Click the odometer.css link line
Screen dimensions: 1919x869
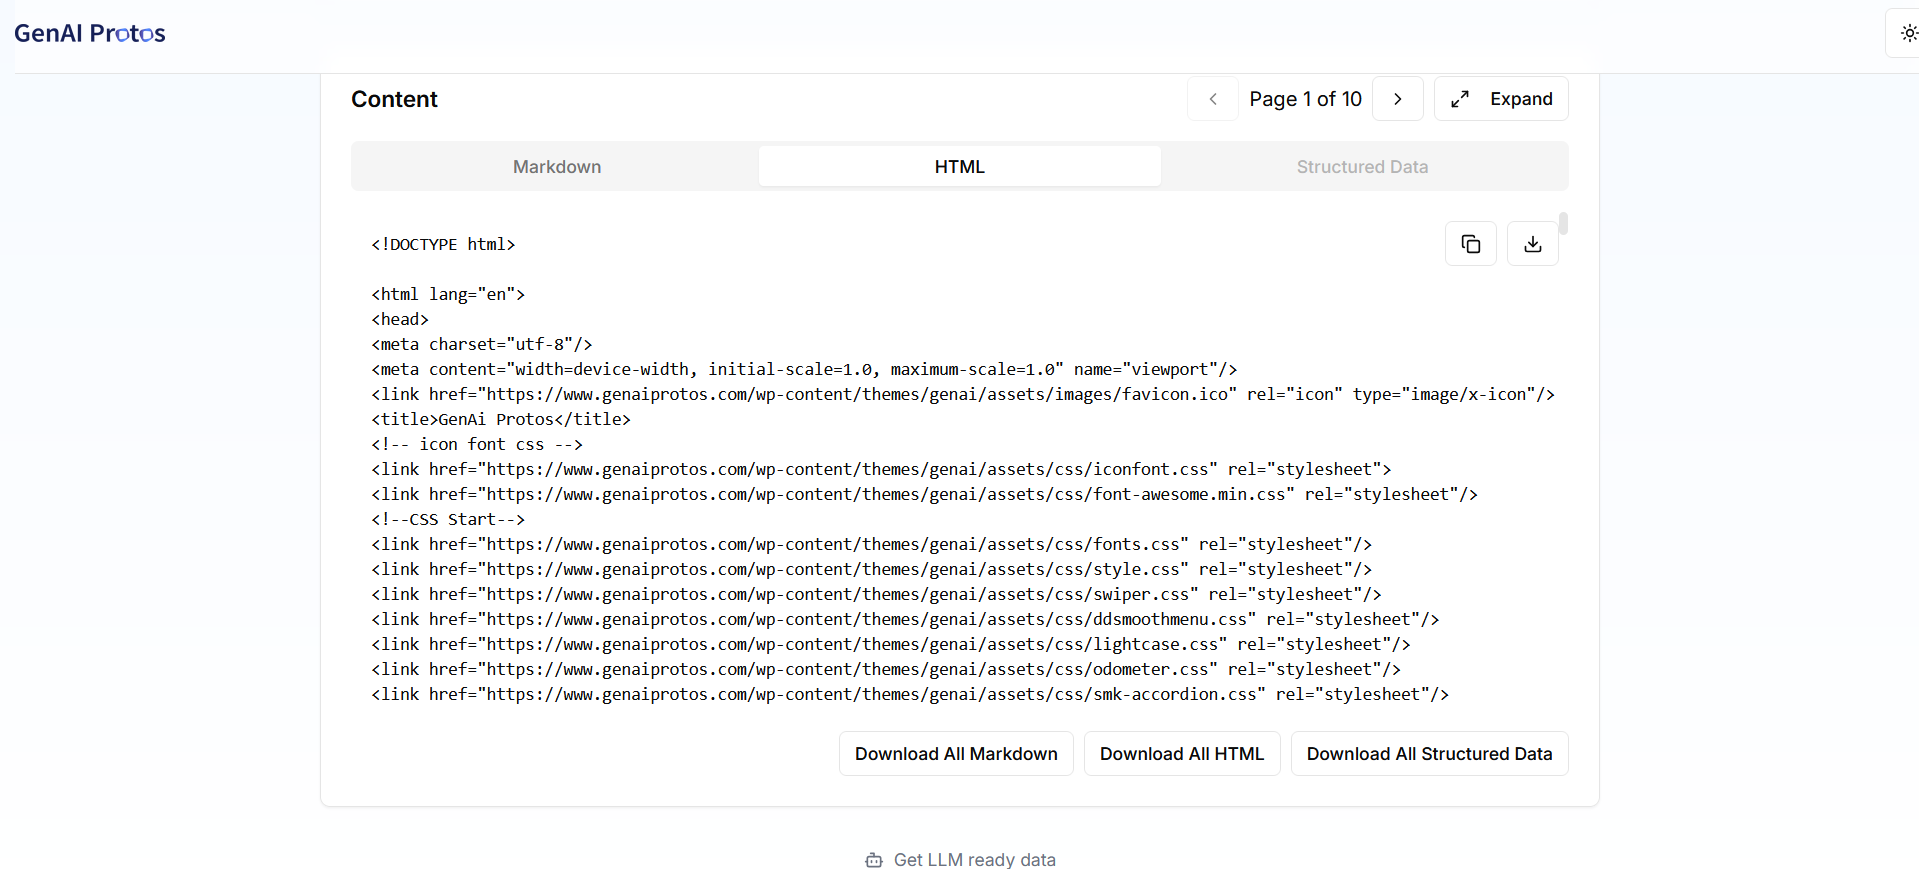[886, 669]
